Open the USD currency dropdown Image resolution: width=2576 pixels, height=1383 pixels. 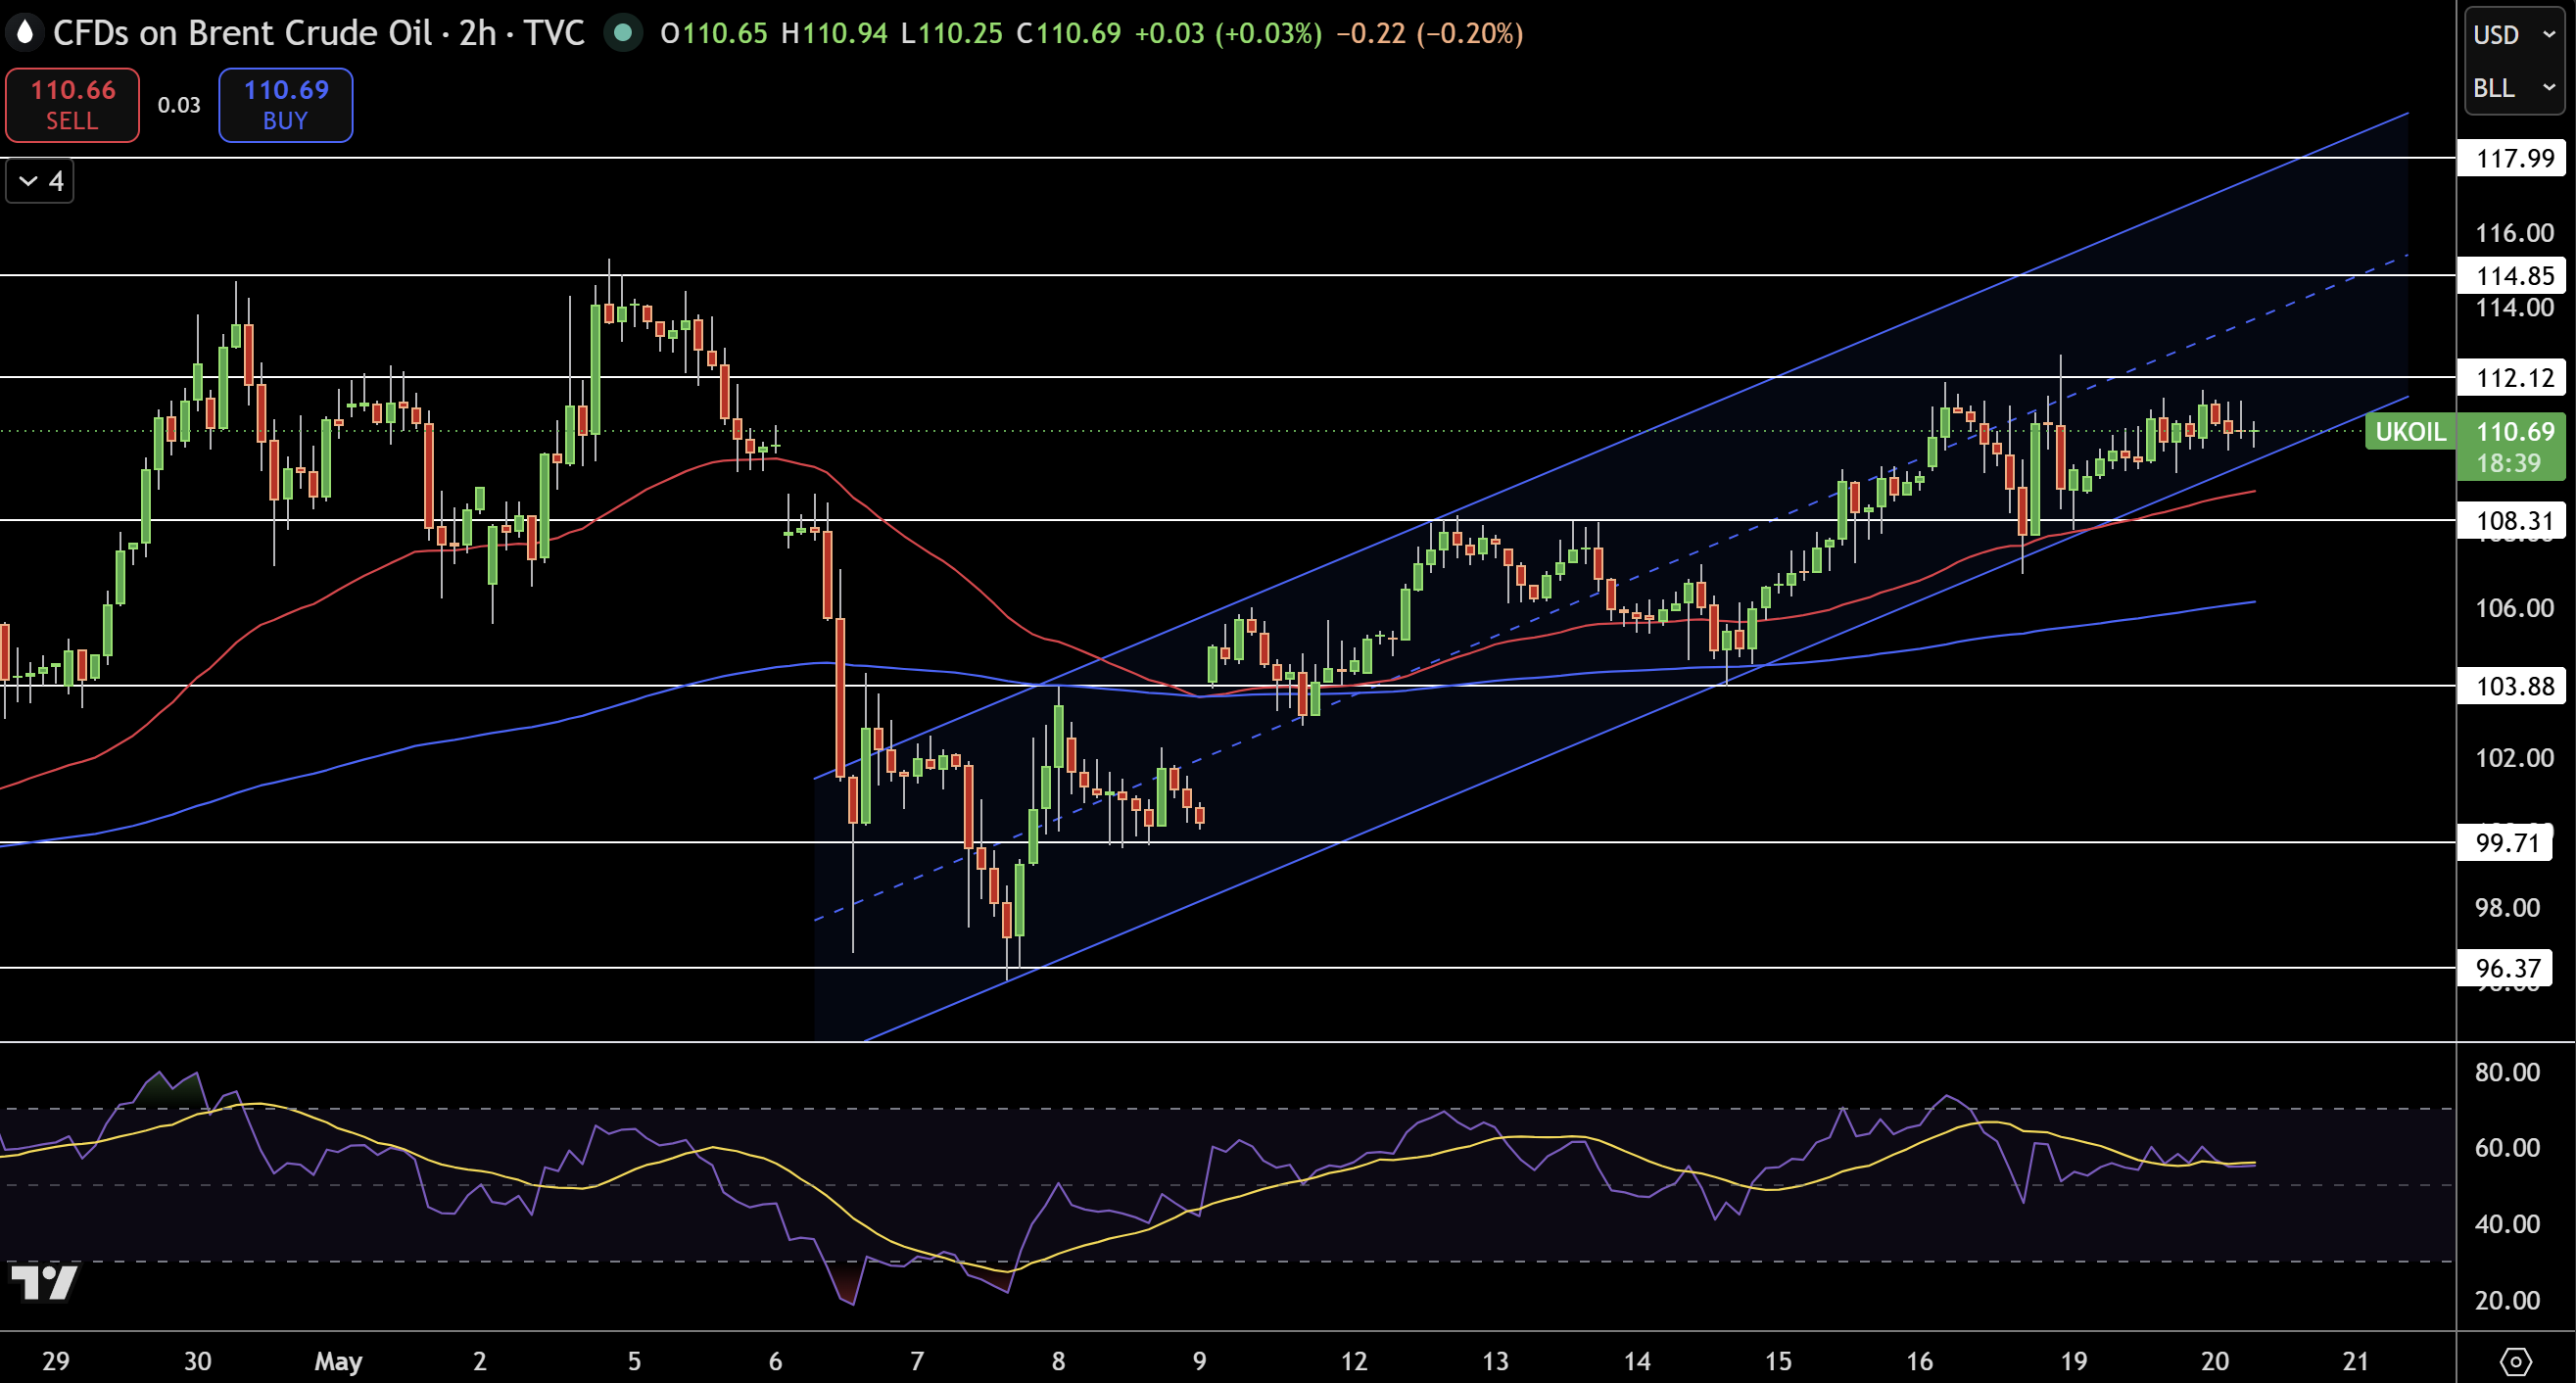tap(2514, 34)
